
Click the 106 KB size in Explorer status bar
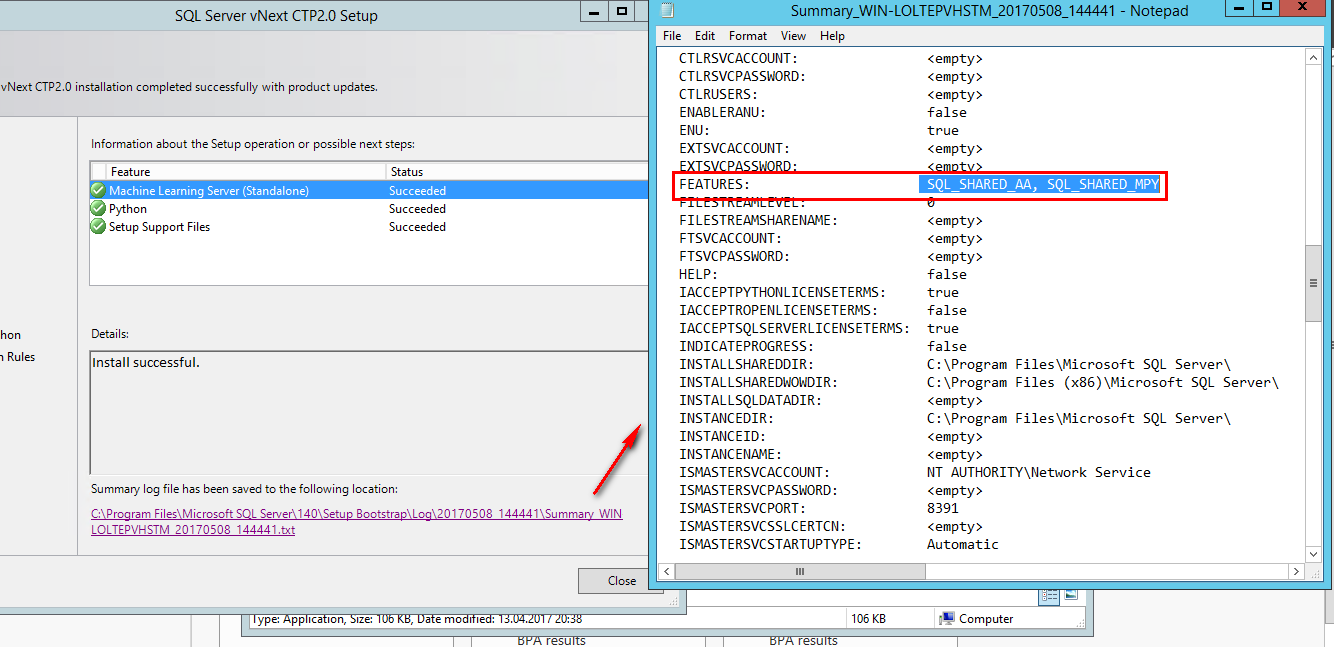868,619
